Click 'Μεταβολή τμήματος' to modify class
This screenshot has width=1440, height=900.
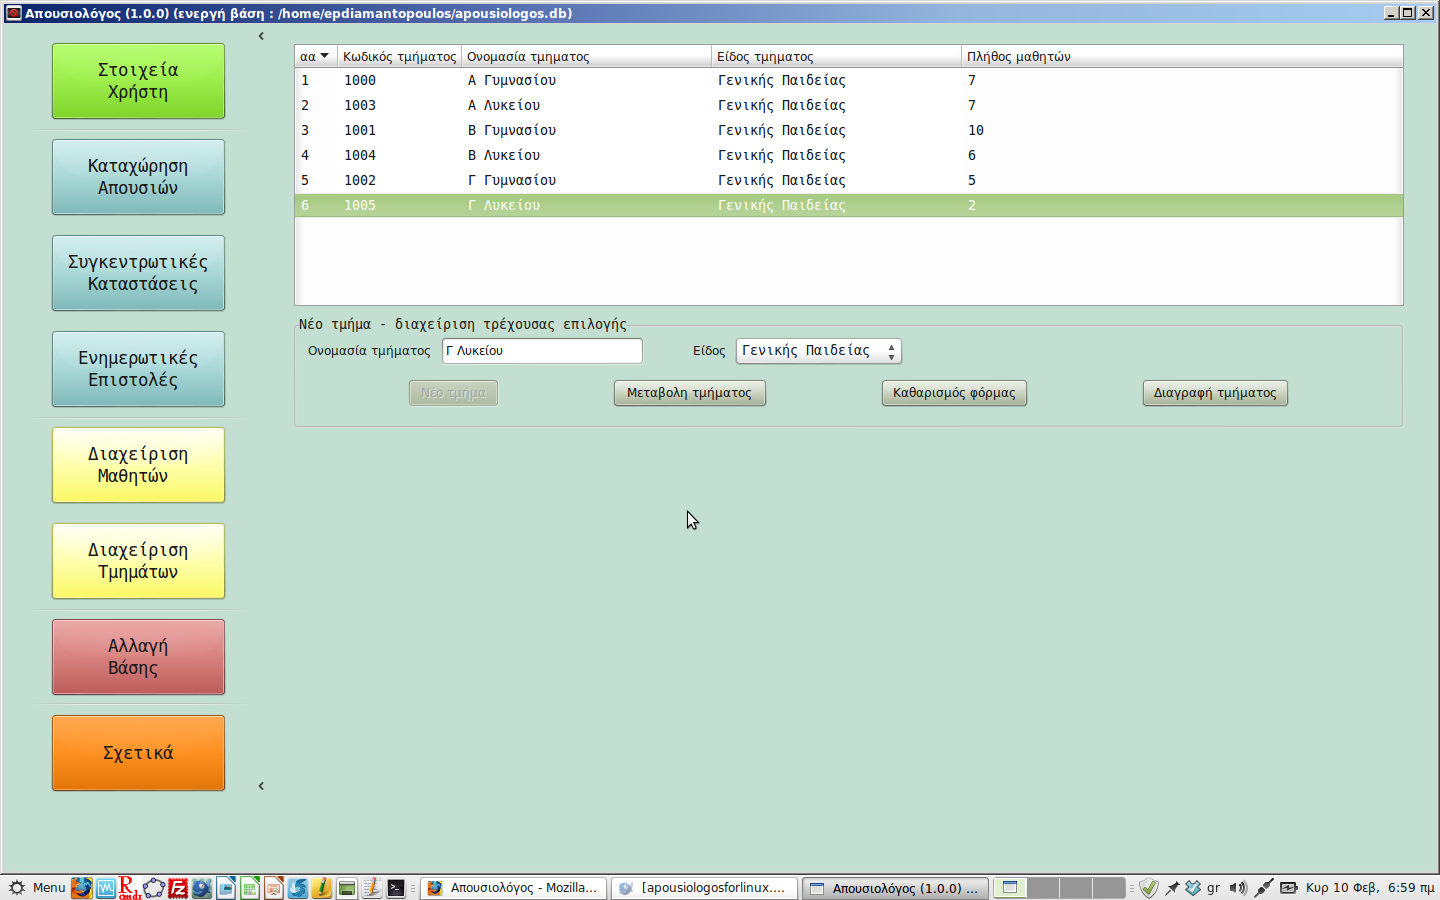coord(689,393)
